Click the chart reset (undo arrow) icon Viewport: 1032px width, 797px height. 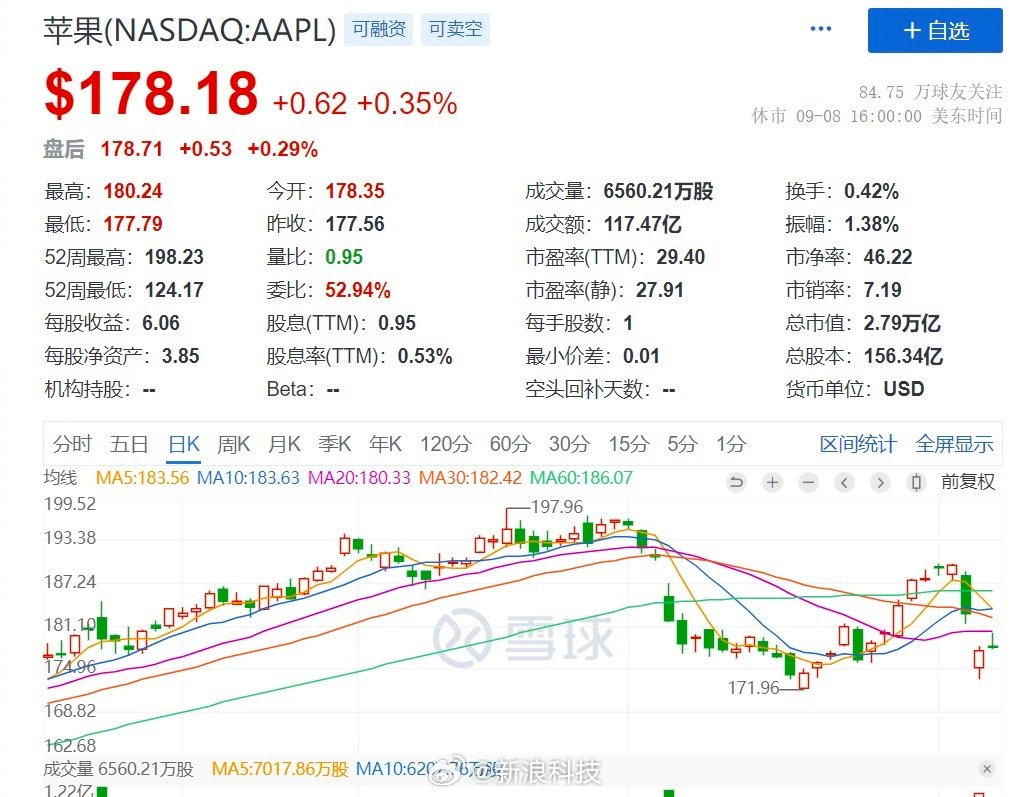coord(736,482)
